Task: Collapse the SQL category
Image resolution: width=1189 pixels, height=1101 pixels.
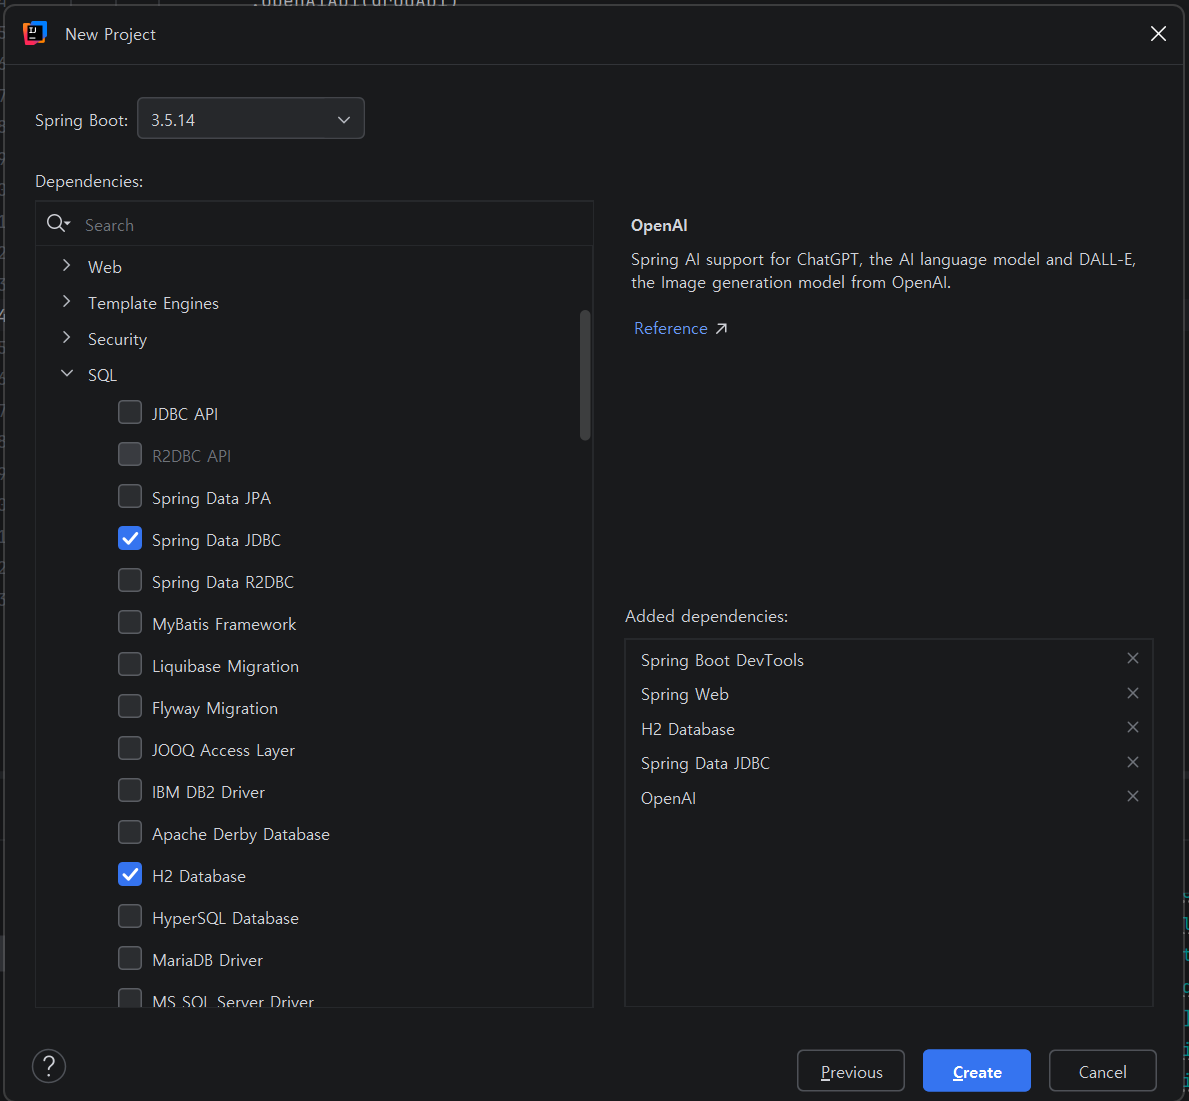Action: pyautogui.click(x=67, y=374)
